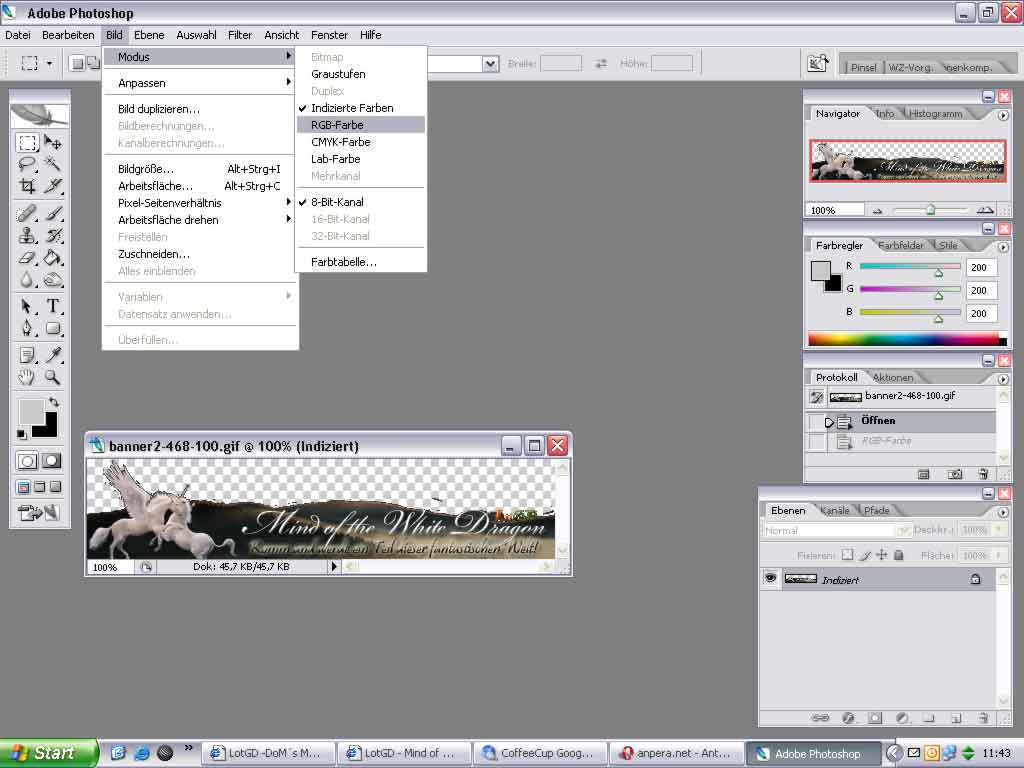
Task: Toggle 8-Bit-Kanal option in Modus submenu
Action: (x=337, y=202)
